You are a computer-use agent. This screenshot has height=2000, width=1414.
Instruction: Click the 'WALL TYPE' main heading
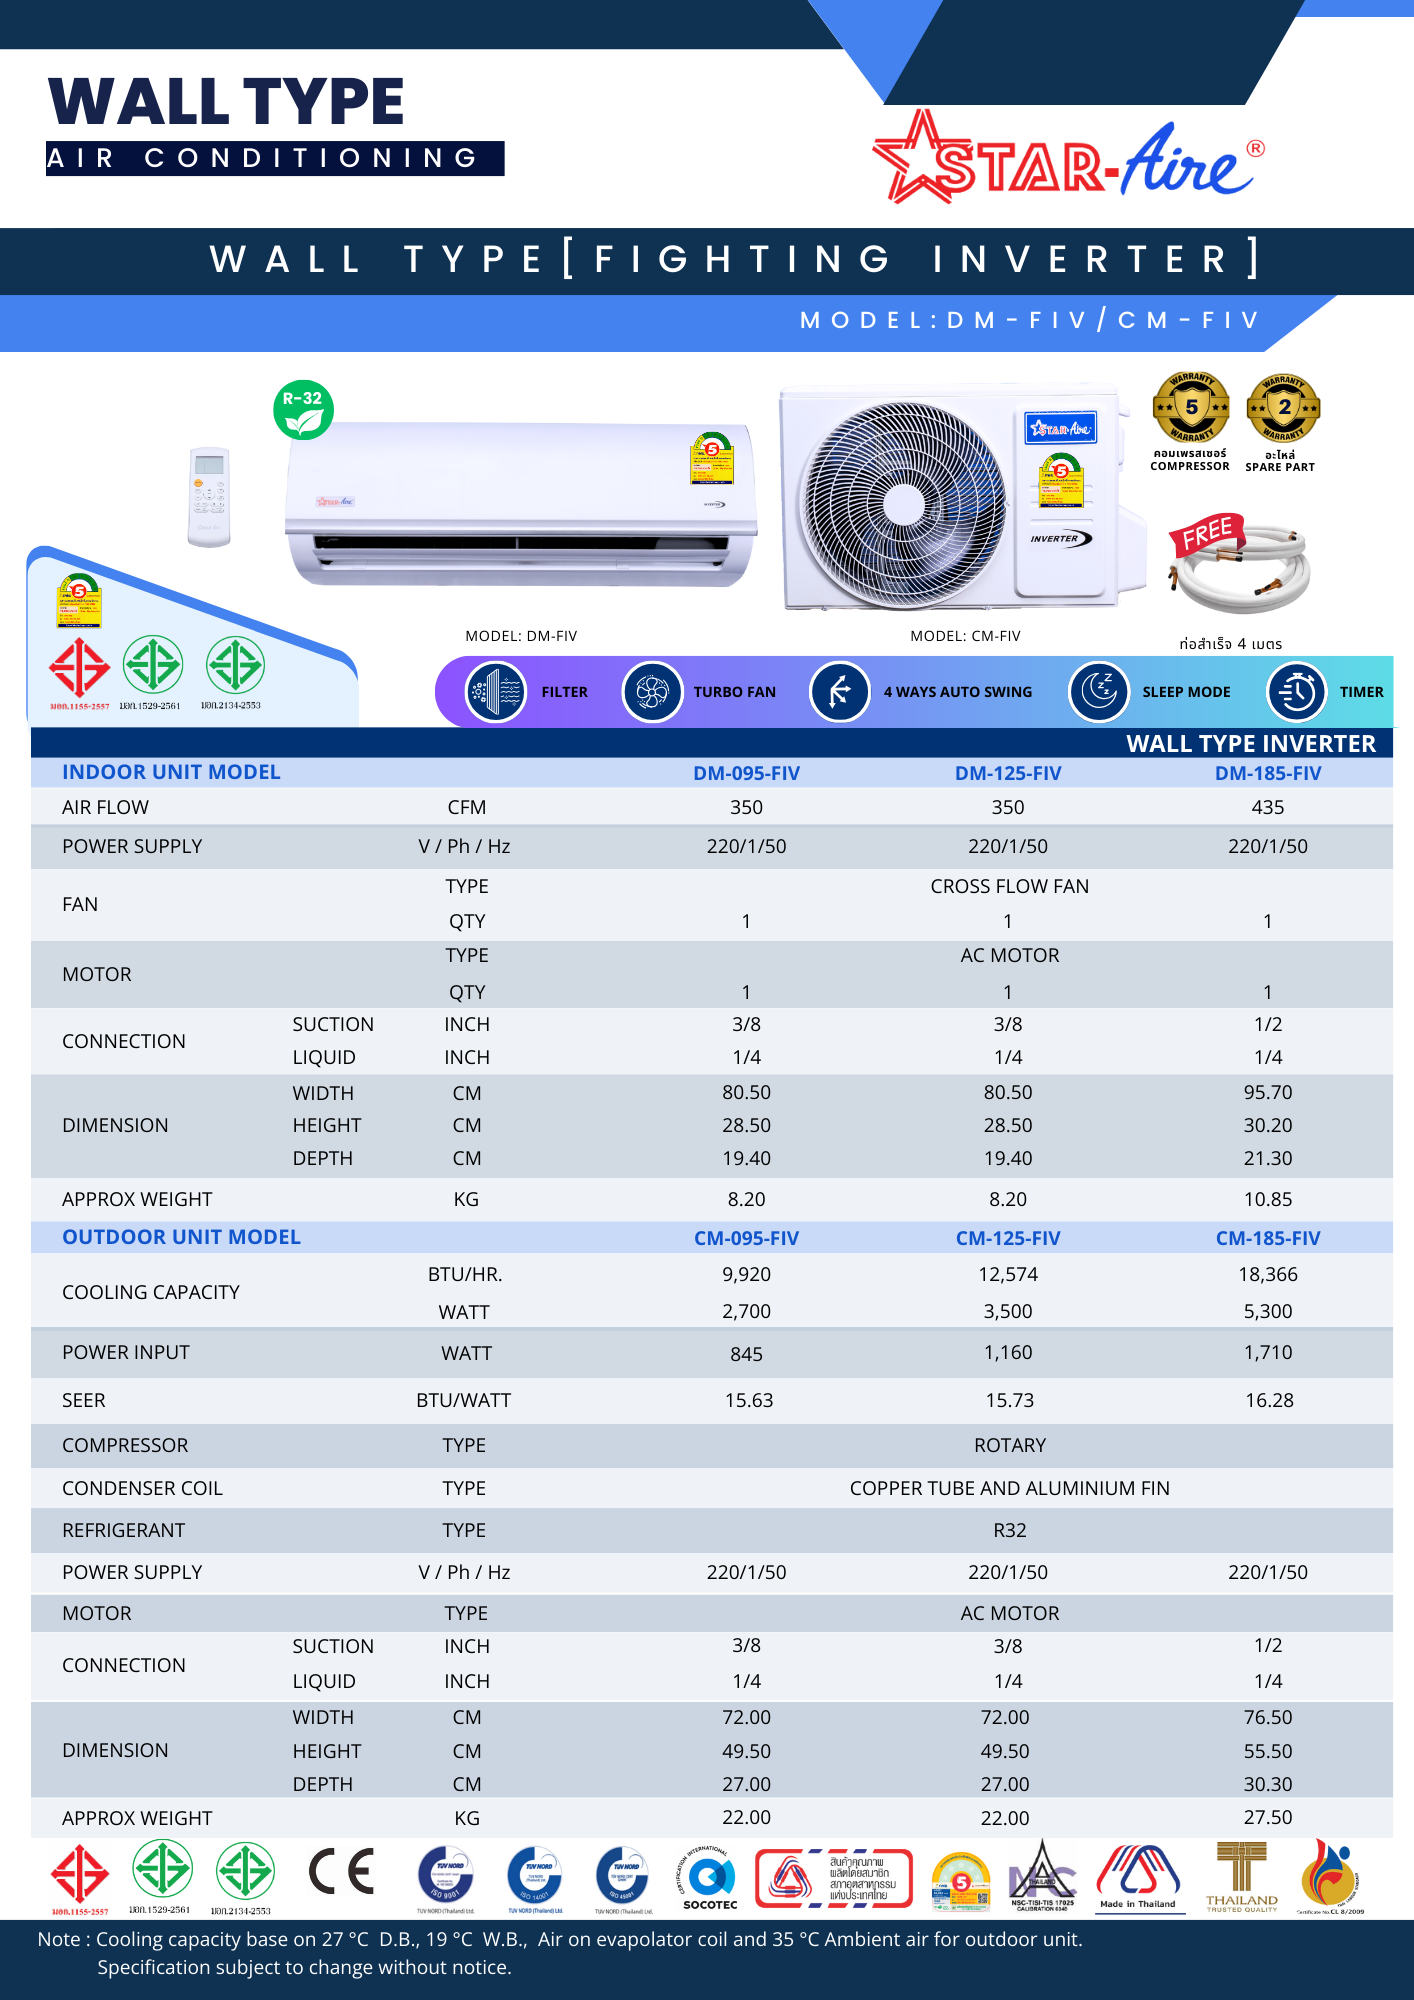point(226,102)
